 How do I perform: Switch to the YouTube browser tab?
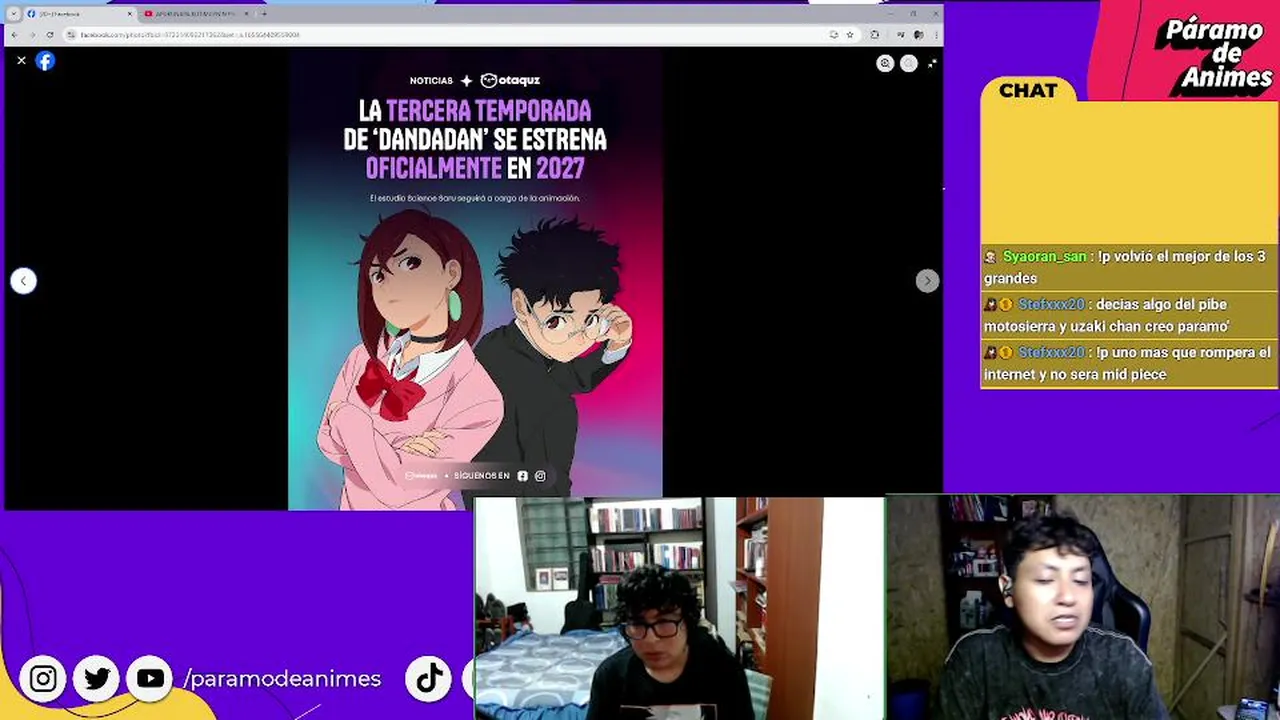pyautogui.click(x=195, y=14)
